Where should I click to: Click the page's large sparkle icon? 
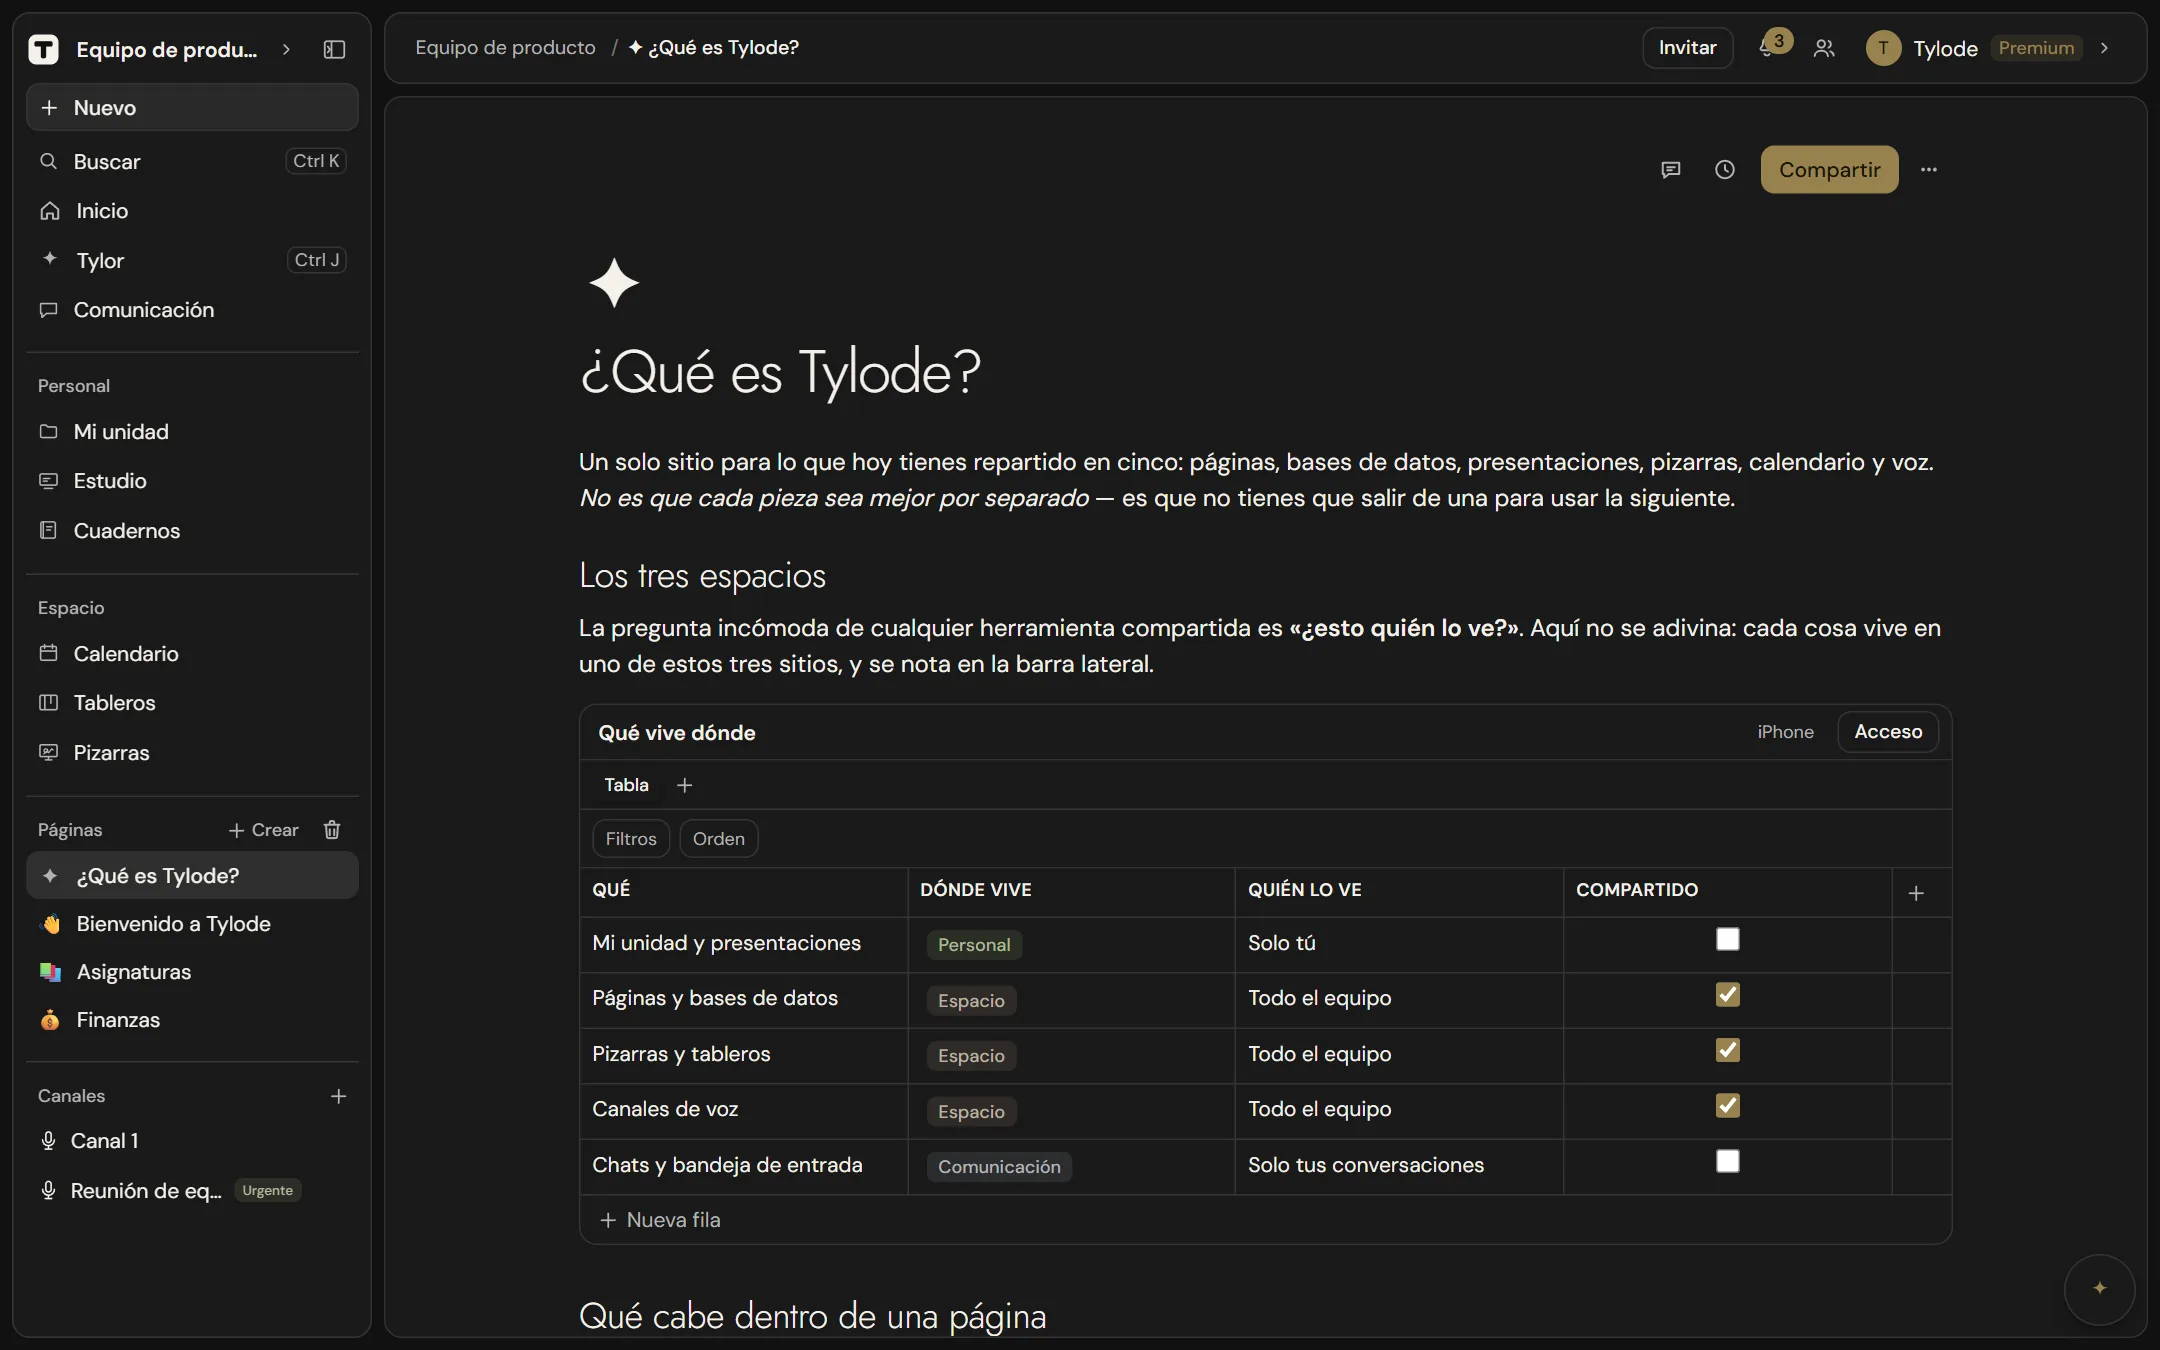coord(614,282)
